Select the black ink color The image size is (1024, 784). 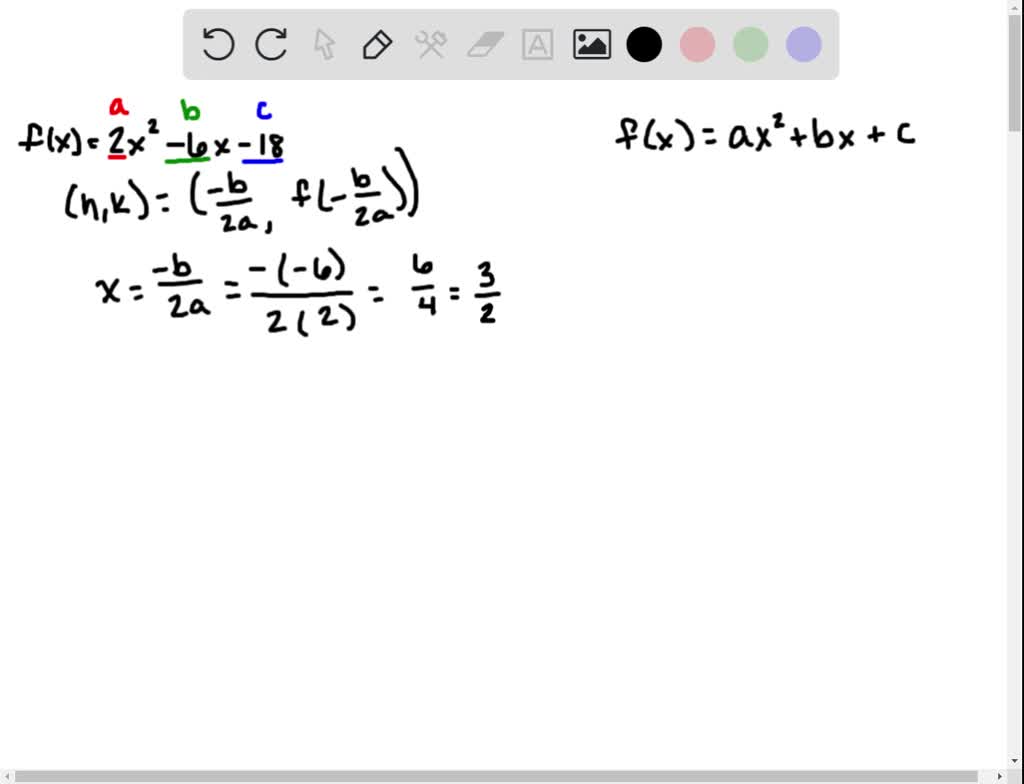644,45
